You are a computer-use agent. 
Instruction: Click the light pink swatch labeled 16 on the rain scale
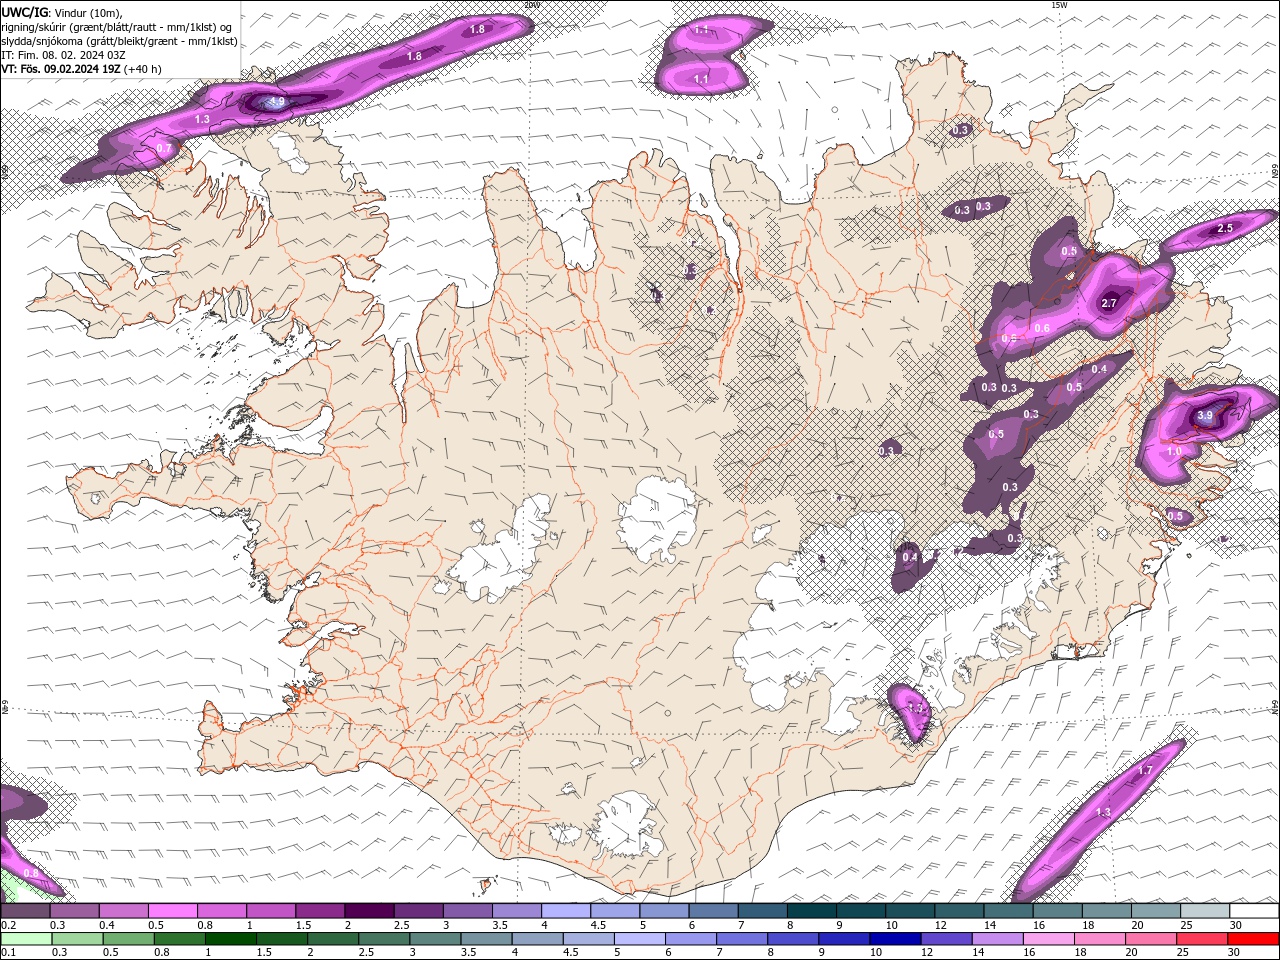point(1047,938)
